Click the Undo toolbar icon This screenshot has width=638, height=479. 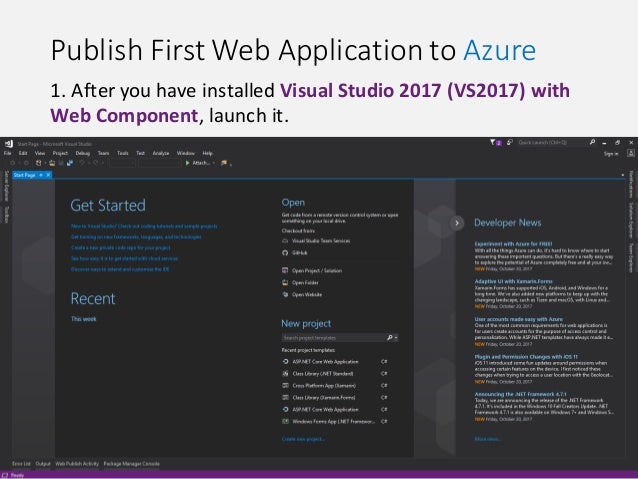click(x=82, y=163)
